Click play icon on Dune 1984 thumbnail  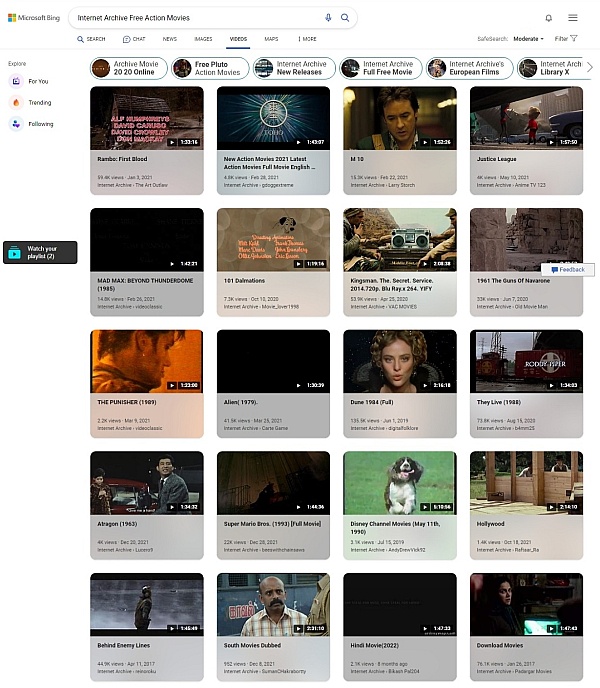click(x=425, y=385)
